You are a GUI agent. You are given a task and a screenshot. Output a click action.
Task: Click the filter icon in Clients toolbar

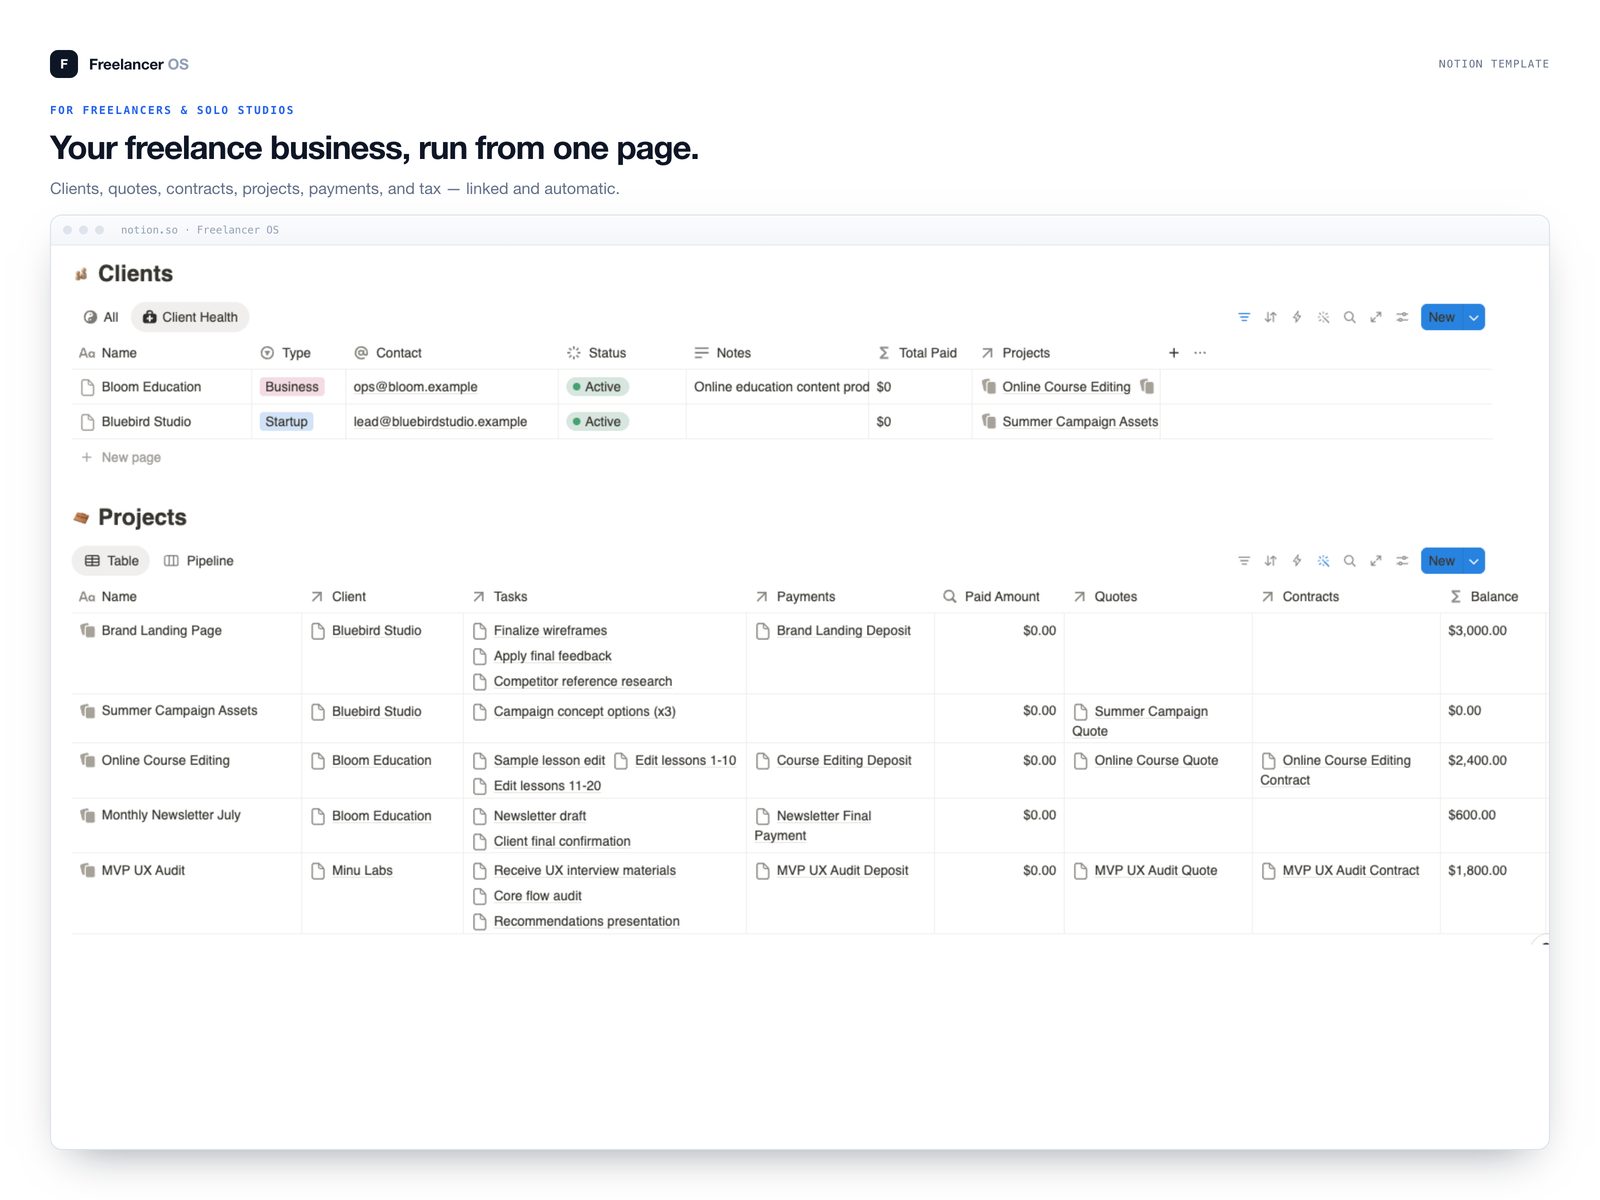(x=1244, y=317)
